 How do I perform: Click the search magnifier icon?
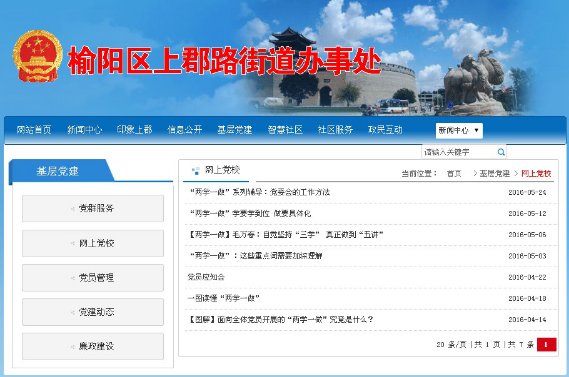pos(501,152)
